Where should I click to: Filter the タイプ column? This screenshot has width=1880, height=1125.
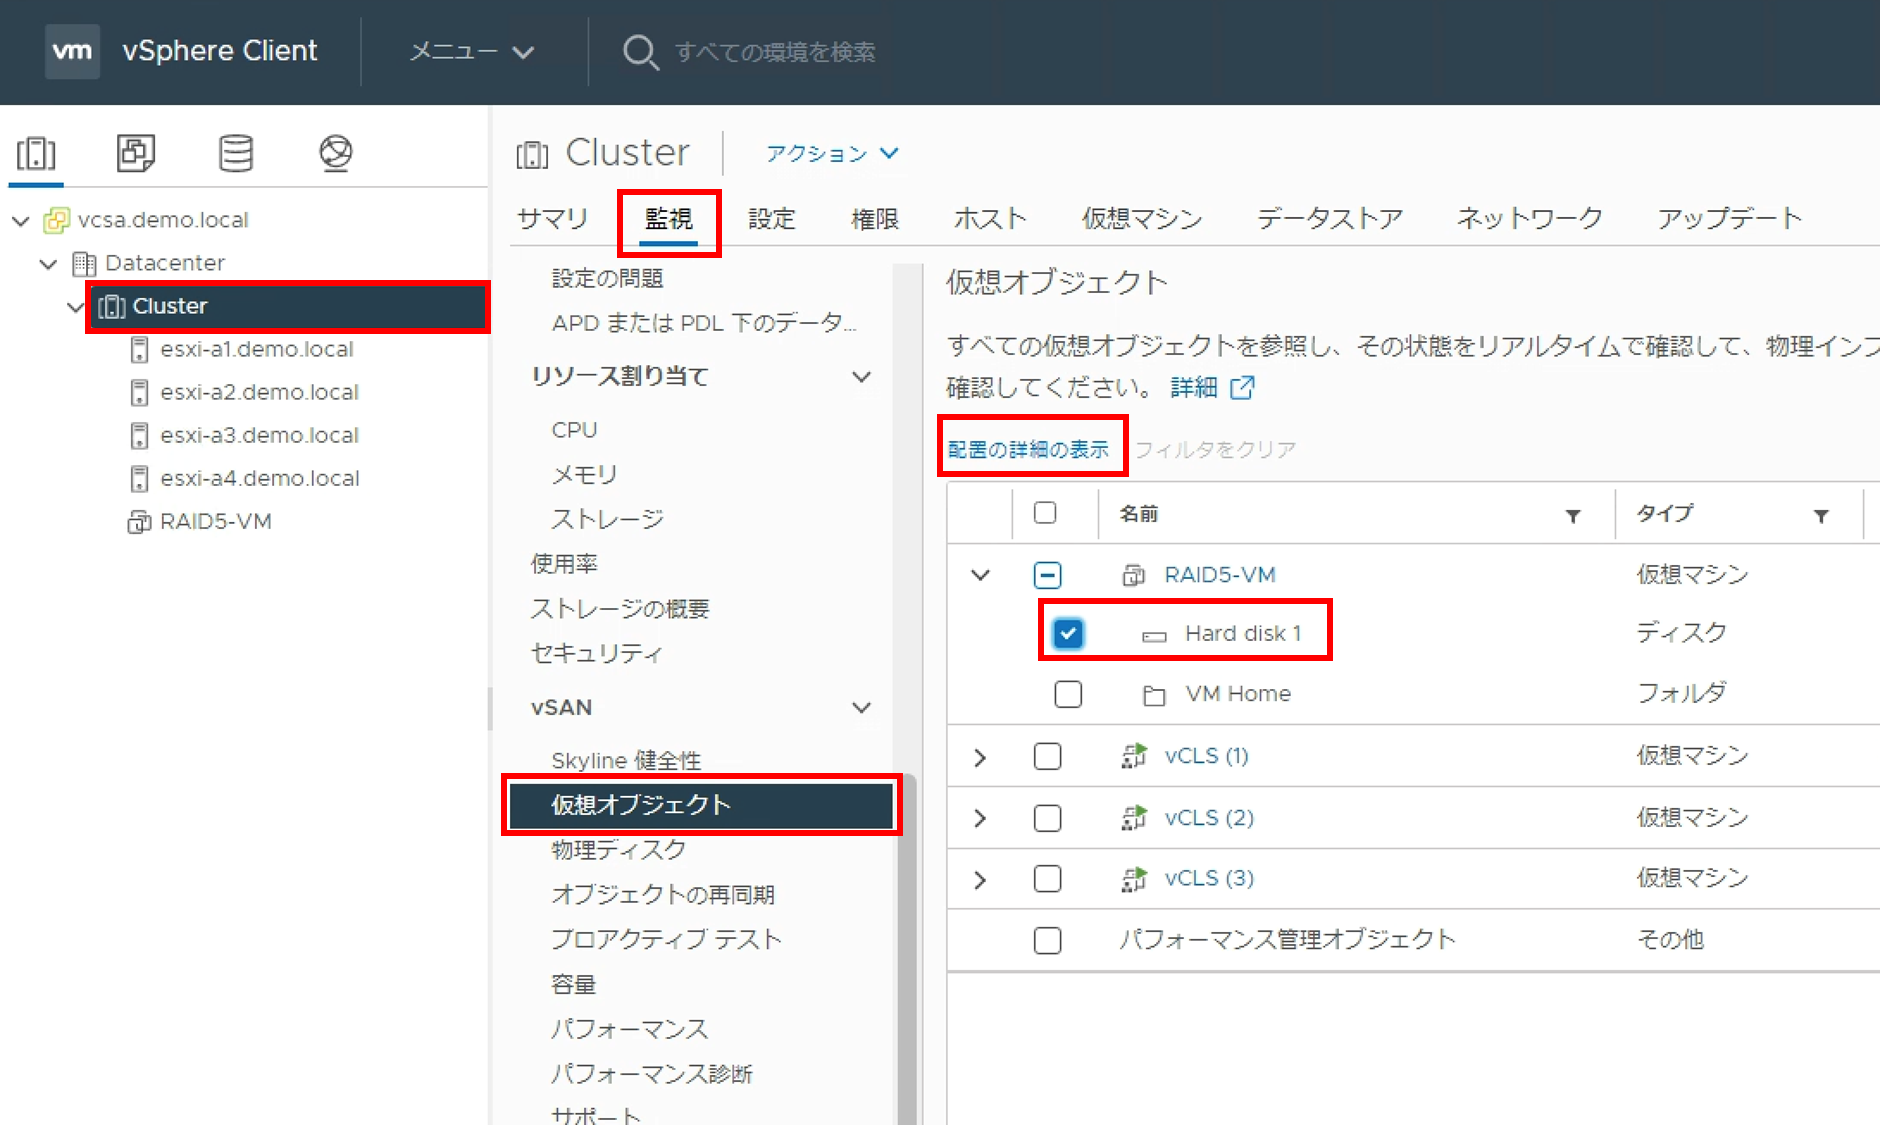(1821, 516)
